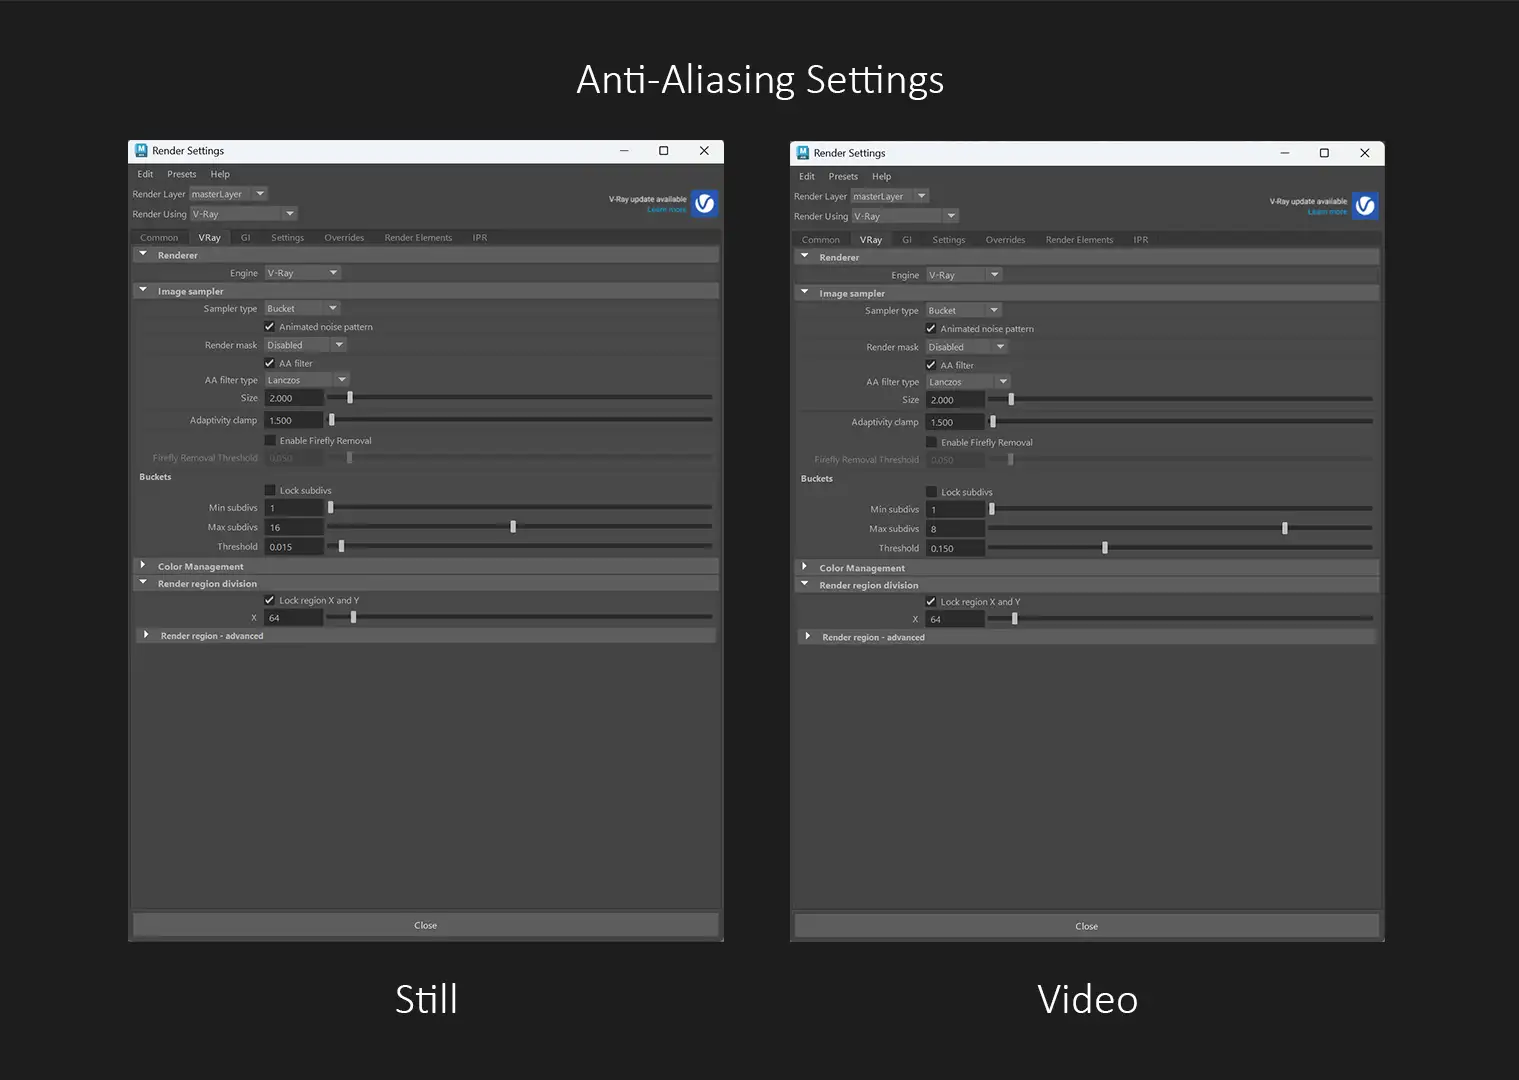Open Presets menu in Video window

(843, 177)
